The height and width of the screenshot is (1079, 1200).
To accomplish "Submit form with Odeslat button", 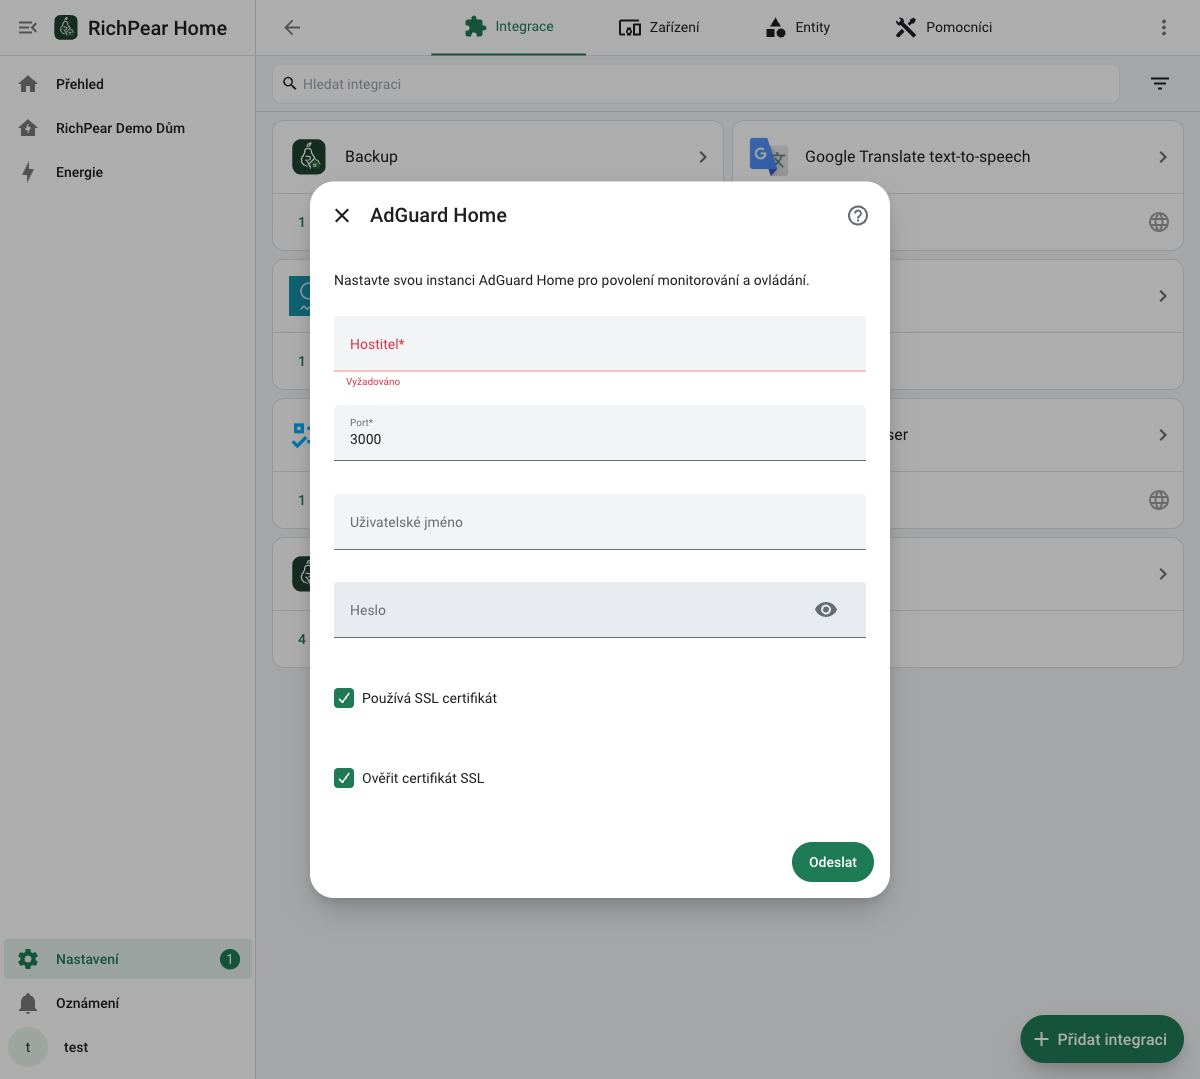I will (x=833, y=862).
